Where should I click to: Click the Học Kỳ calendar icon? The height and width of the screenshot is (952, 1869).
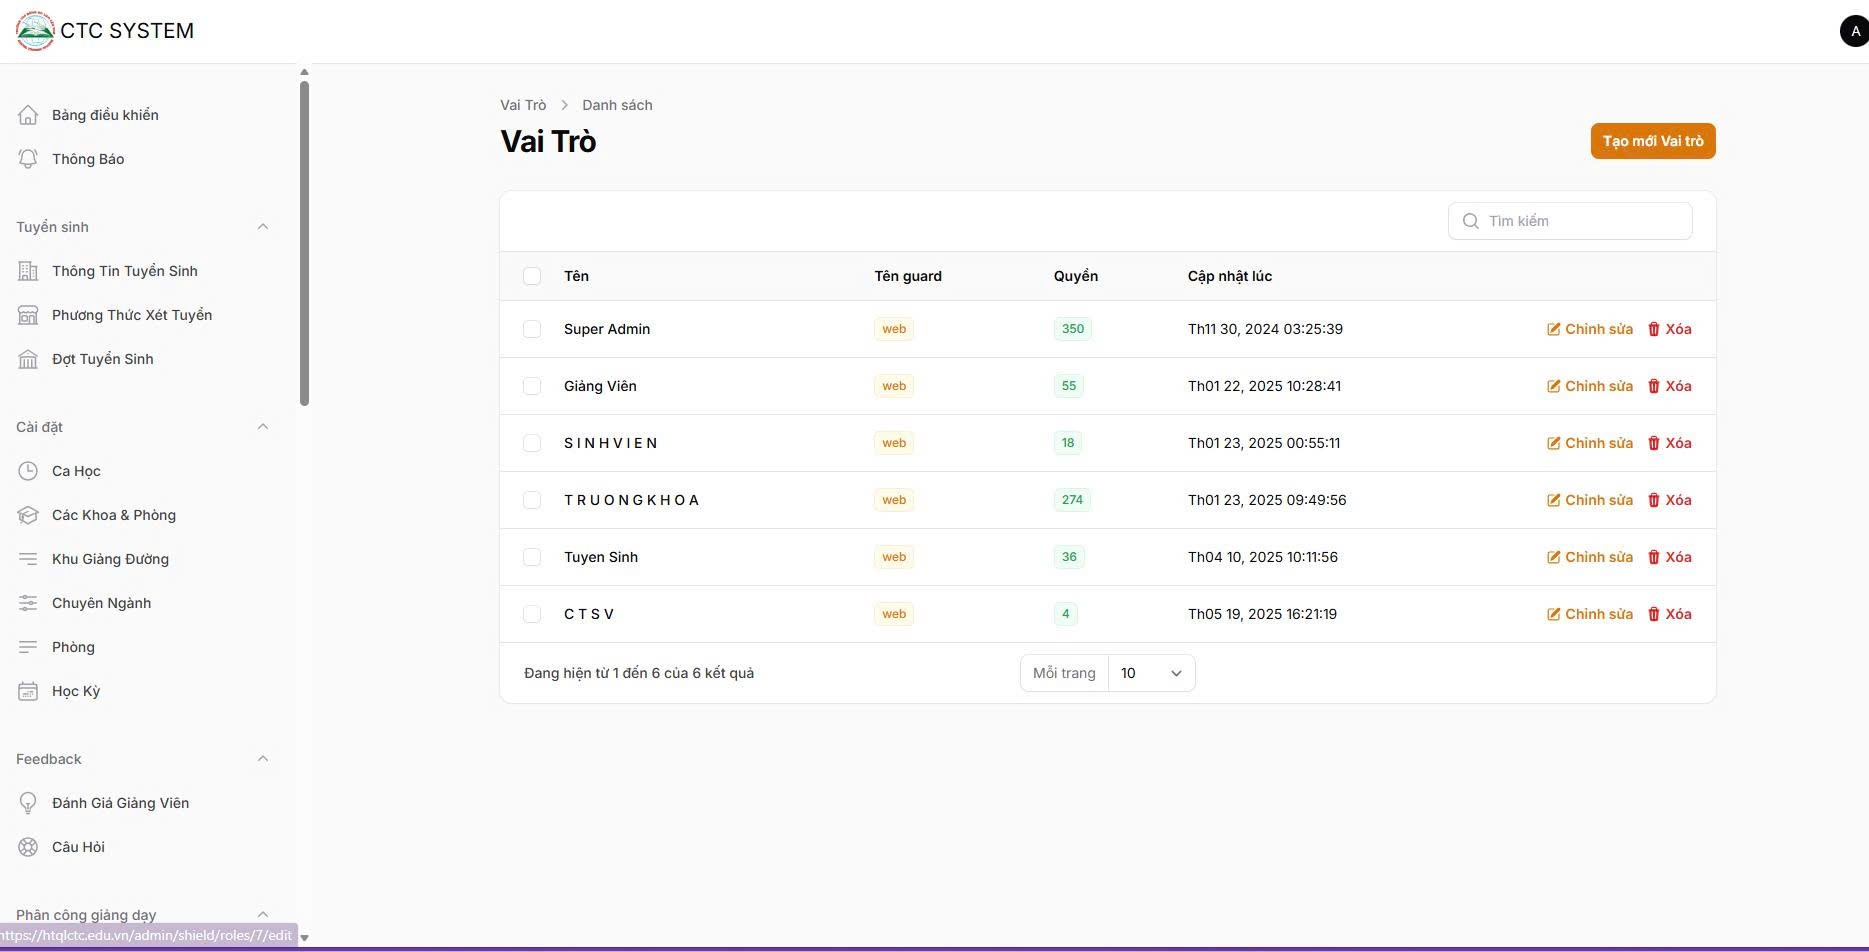point(28,691)
